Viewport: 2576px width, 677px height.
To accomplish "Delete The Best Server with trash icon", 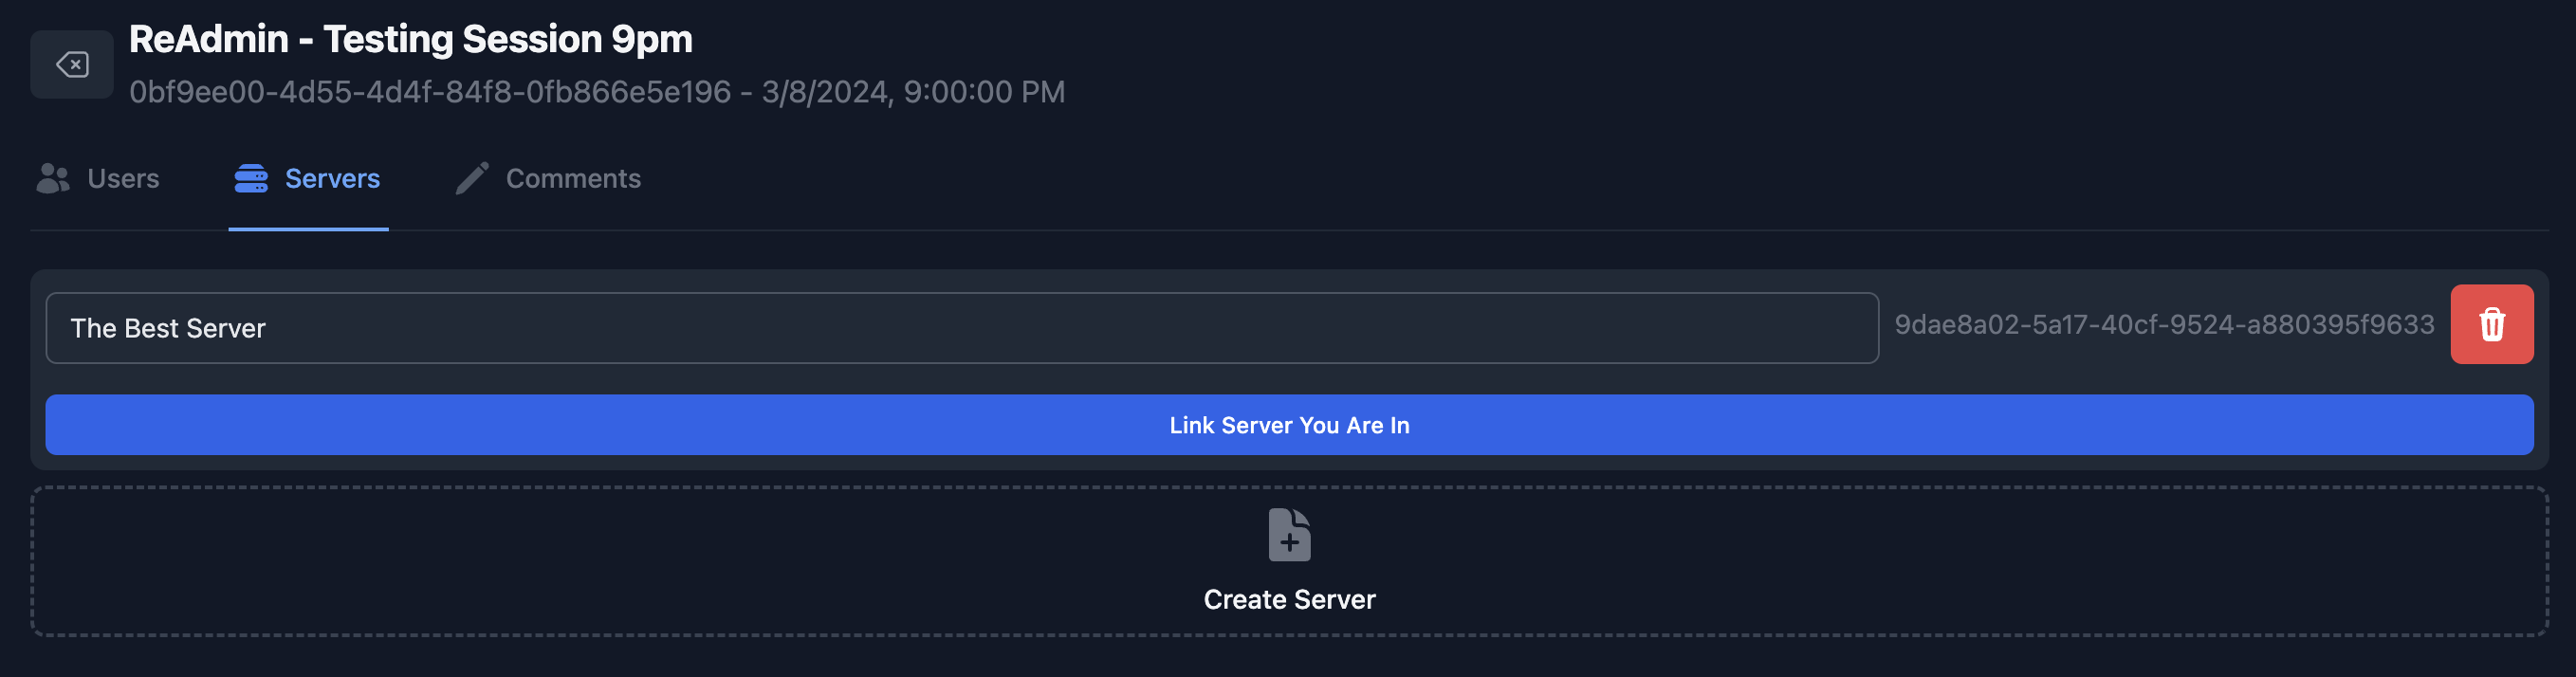I will coord(2491,324).
